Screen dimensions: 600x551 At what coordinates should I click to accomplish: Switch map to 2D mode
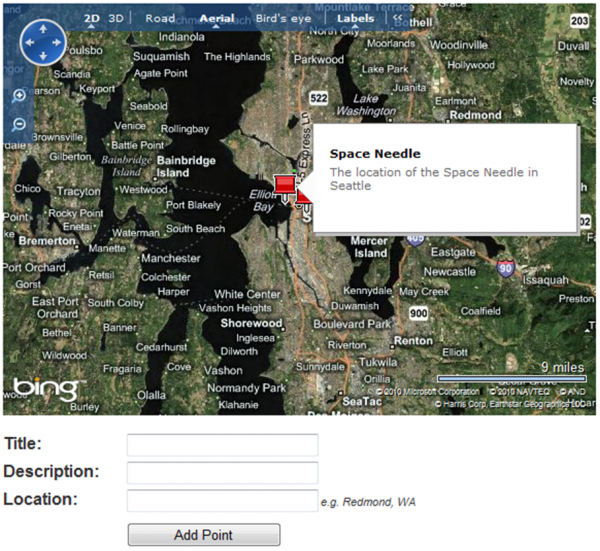pyautogui.click(x=92, y=18)
